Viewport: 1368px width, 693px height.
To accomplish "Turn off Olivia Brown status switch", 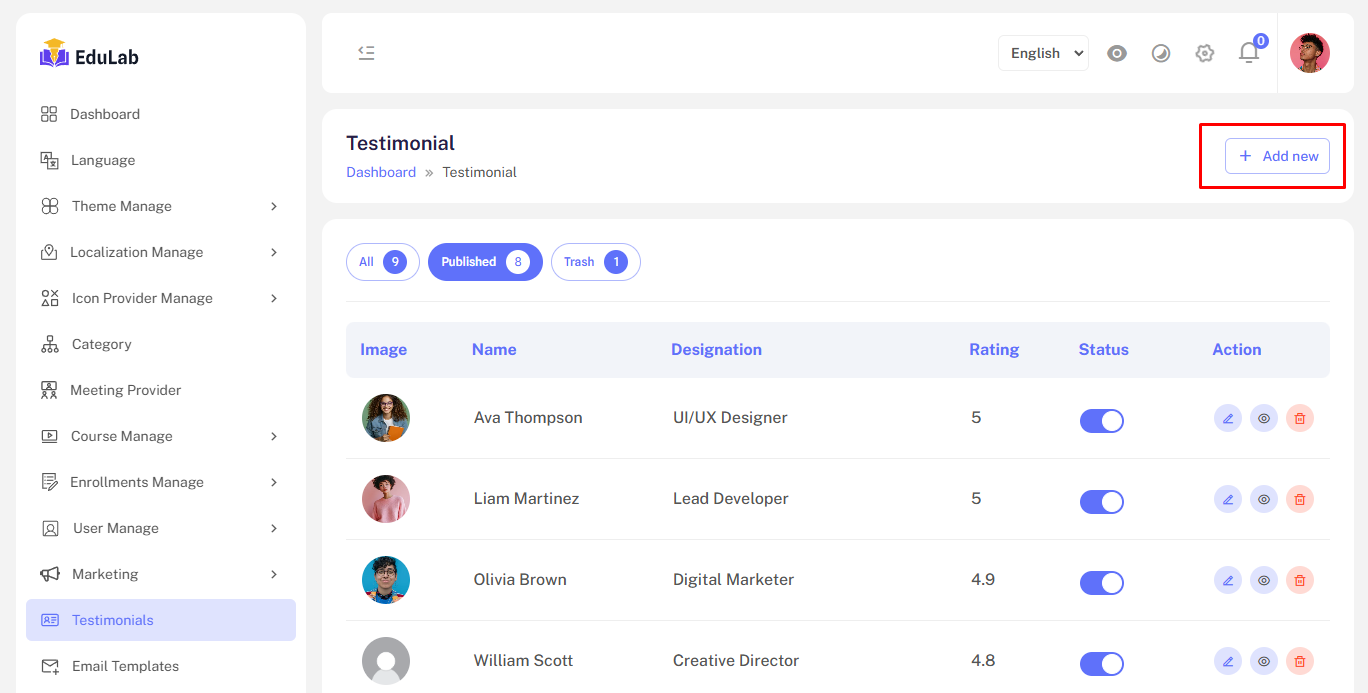I will [x=1101, y=583].
